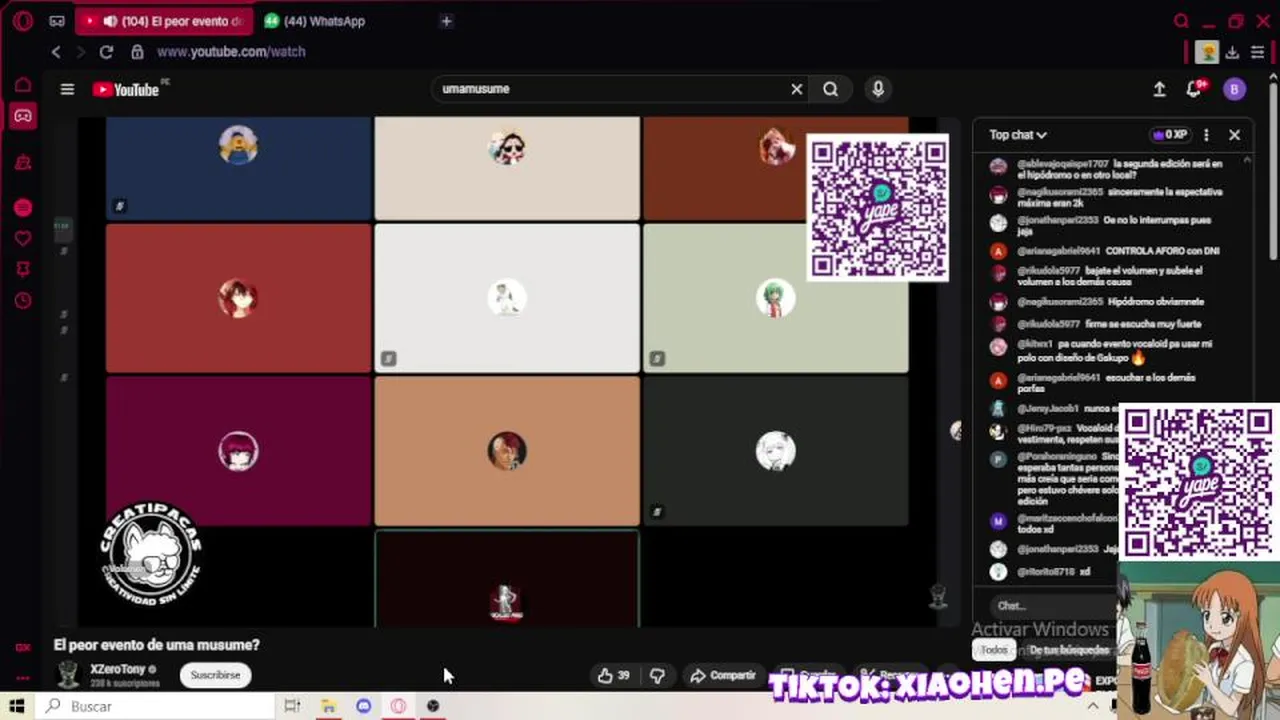Switch to the YouTube video tab
Image resolution: width=1280 pixels, height=720 pixels.
point(166,21)
